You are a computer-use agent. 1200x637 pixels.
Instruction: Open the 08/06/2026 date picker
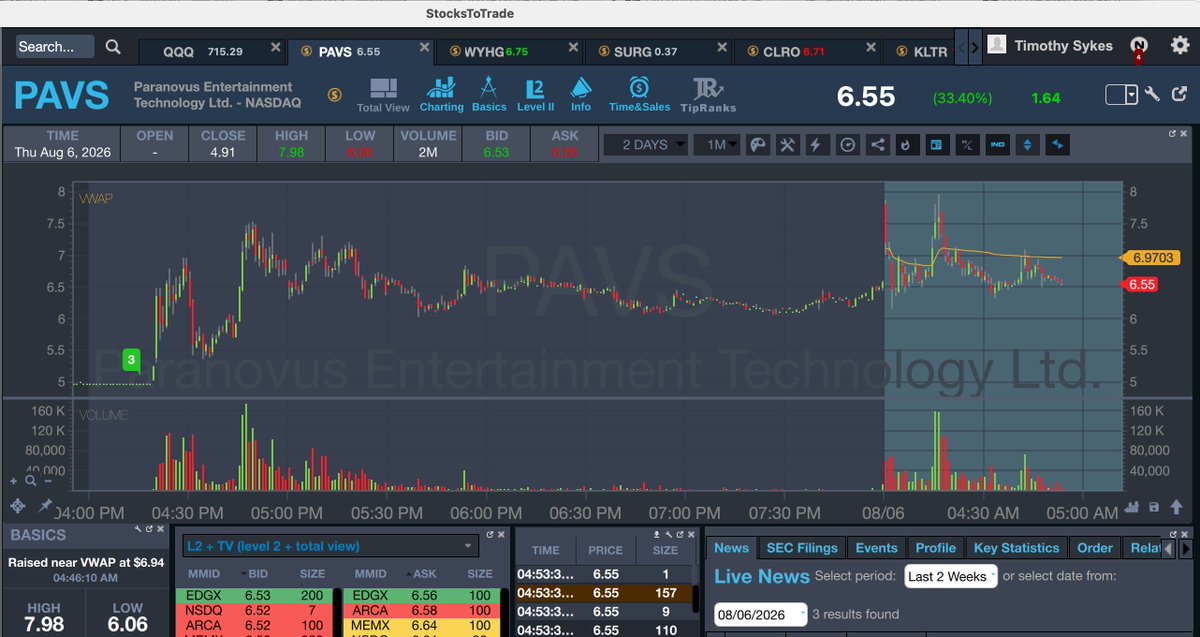tap(760, 614)
